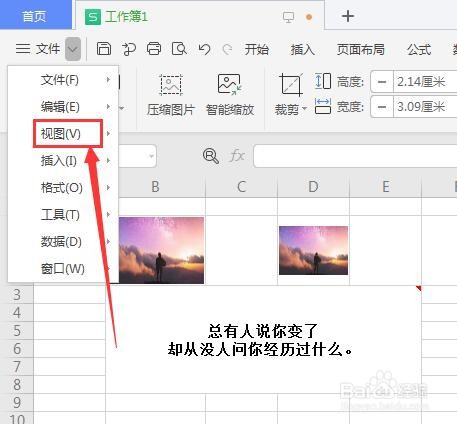457x424 pixels.
Task: Click the monitor display icon on document tab
Action: (288, 17)
